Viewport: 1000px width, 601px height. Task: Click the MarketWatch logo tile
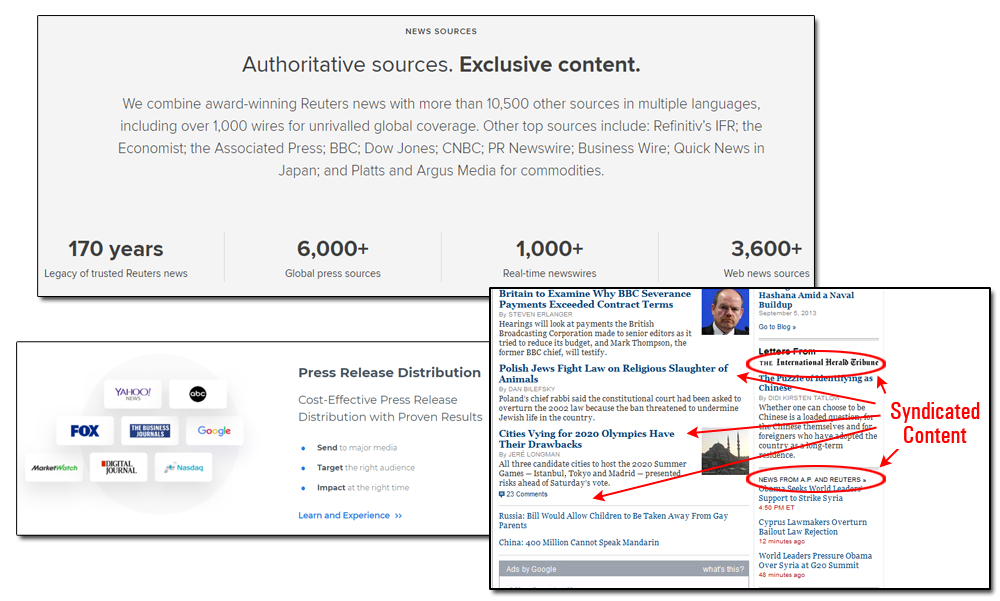coord(55,468)
